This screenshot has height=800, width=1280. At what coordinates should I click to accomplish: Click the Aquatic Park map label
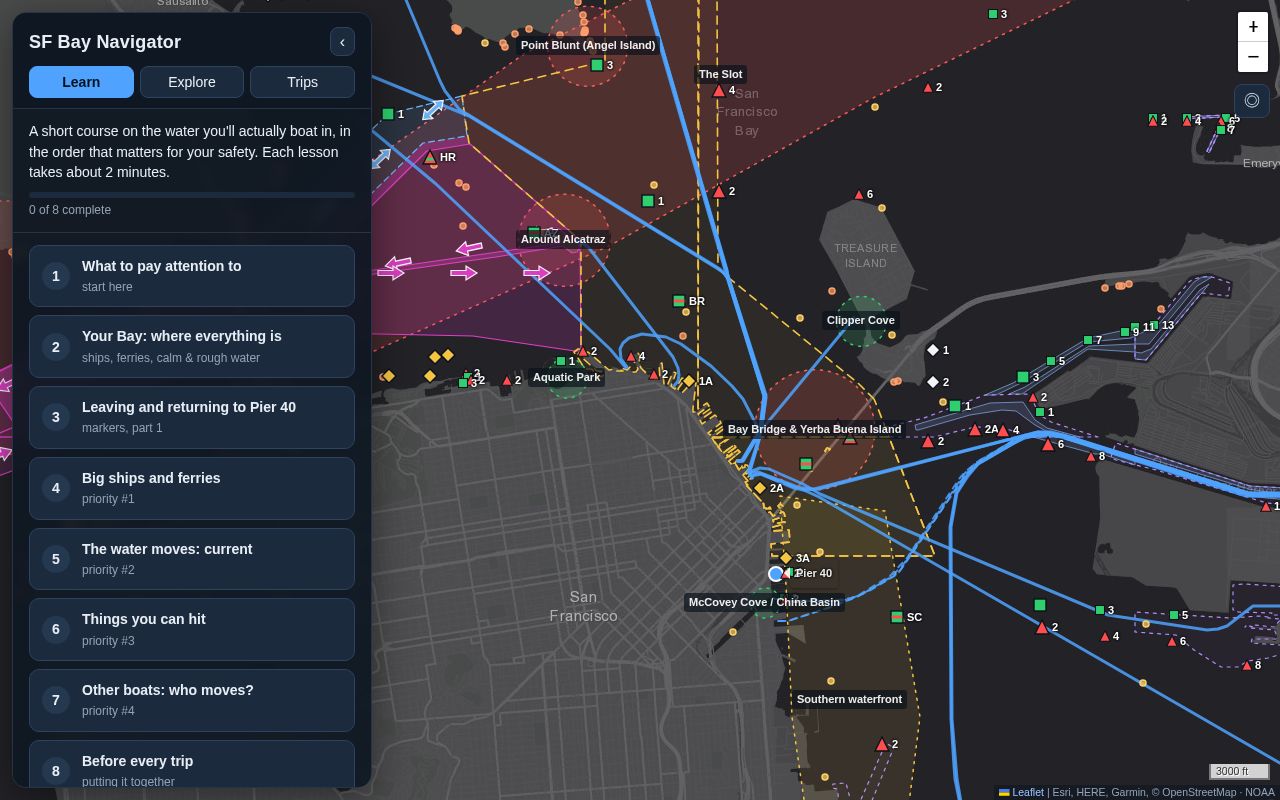click(x=566, y=377)
